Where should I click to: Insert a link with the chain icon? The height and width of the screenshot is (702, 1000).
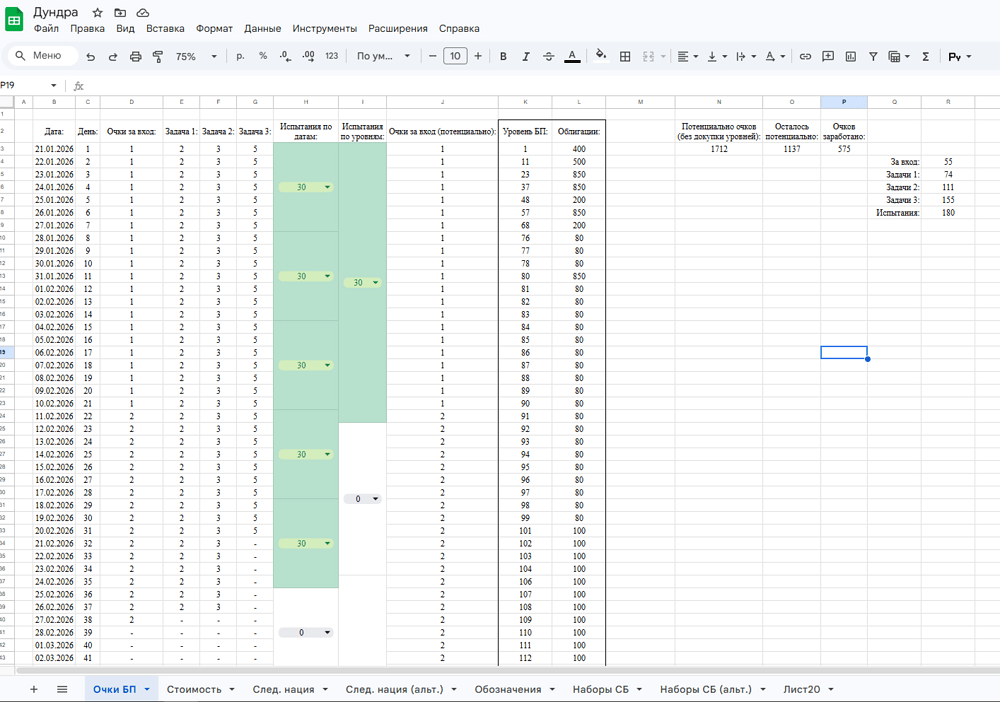coord(805,57)
